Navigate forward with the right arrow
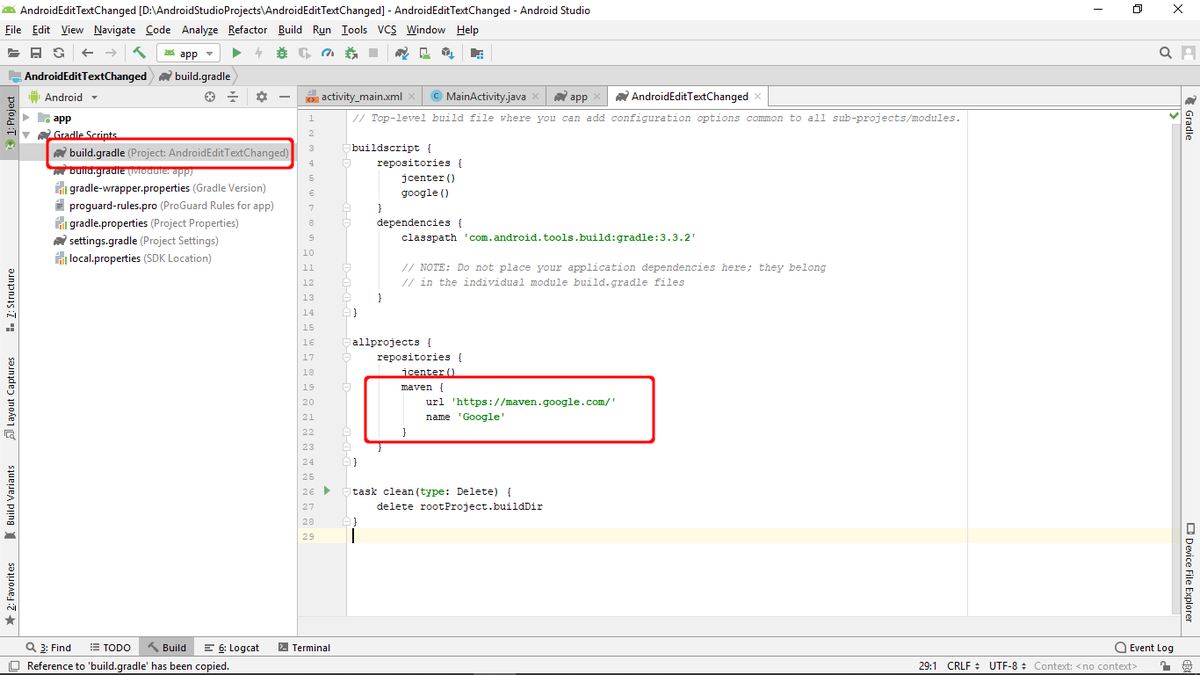The image size is (1200, 675). 110,53
